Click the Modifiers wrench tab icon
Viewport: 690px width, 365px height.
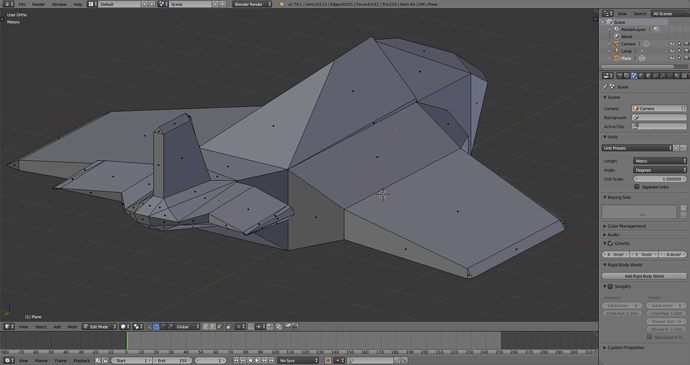coord(663,76)
